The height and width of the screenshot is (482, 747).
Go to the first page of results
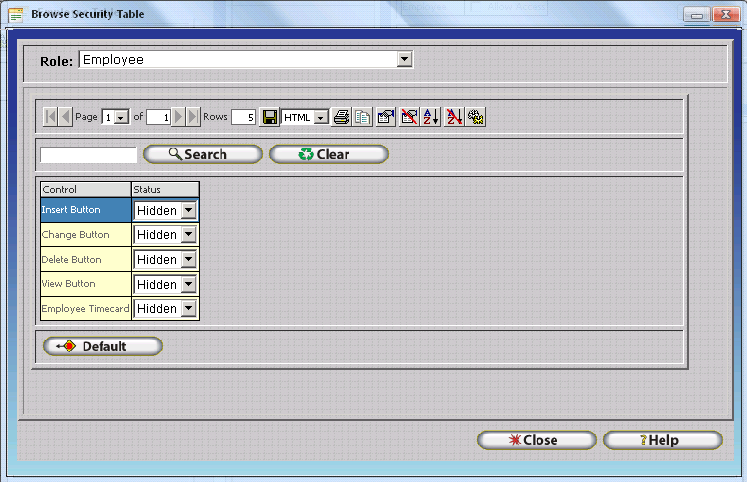coord(50,117)
